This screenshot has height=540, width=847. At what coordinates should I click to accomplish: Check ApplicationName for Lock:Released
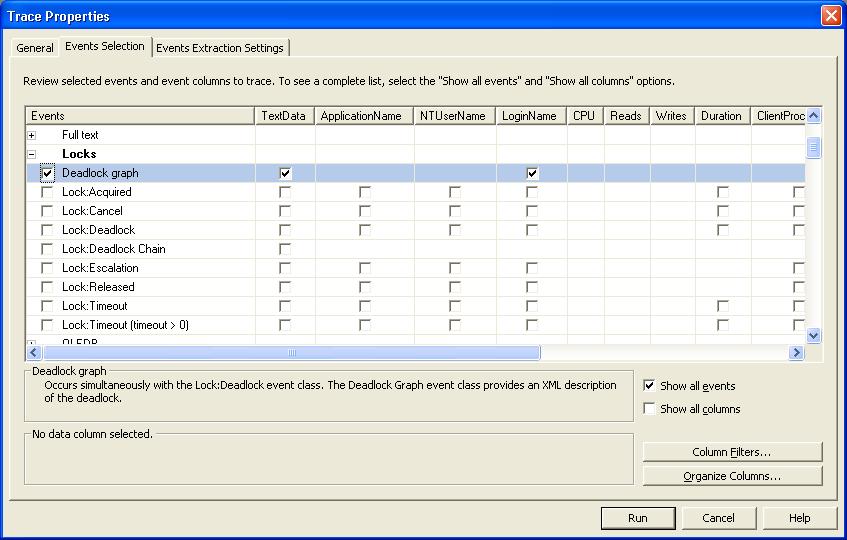click(365, 287)
